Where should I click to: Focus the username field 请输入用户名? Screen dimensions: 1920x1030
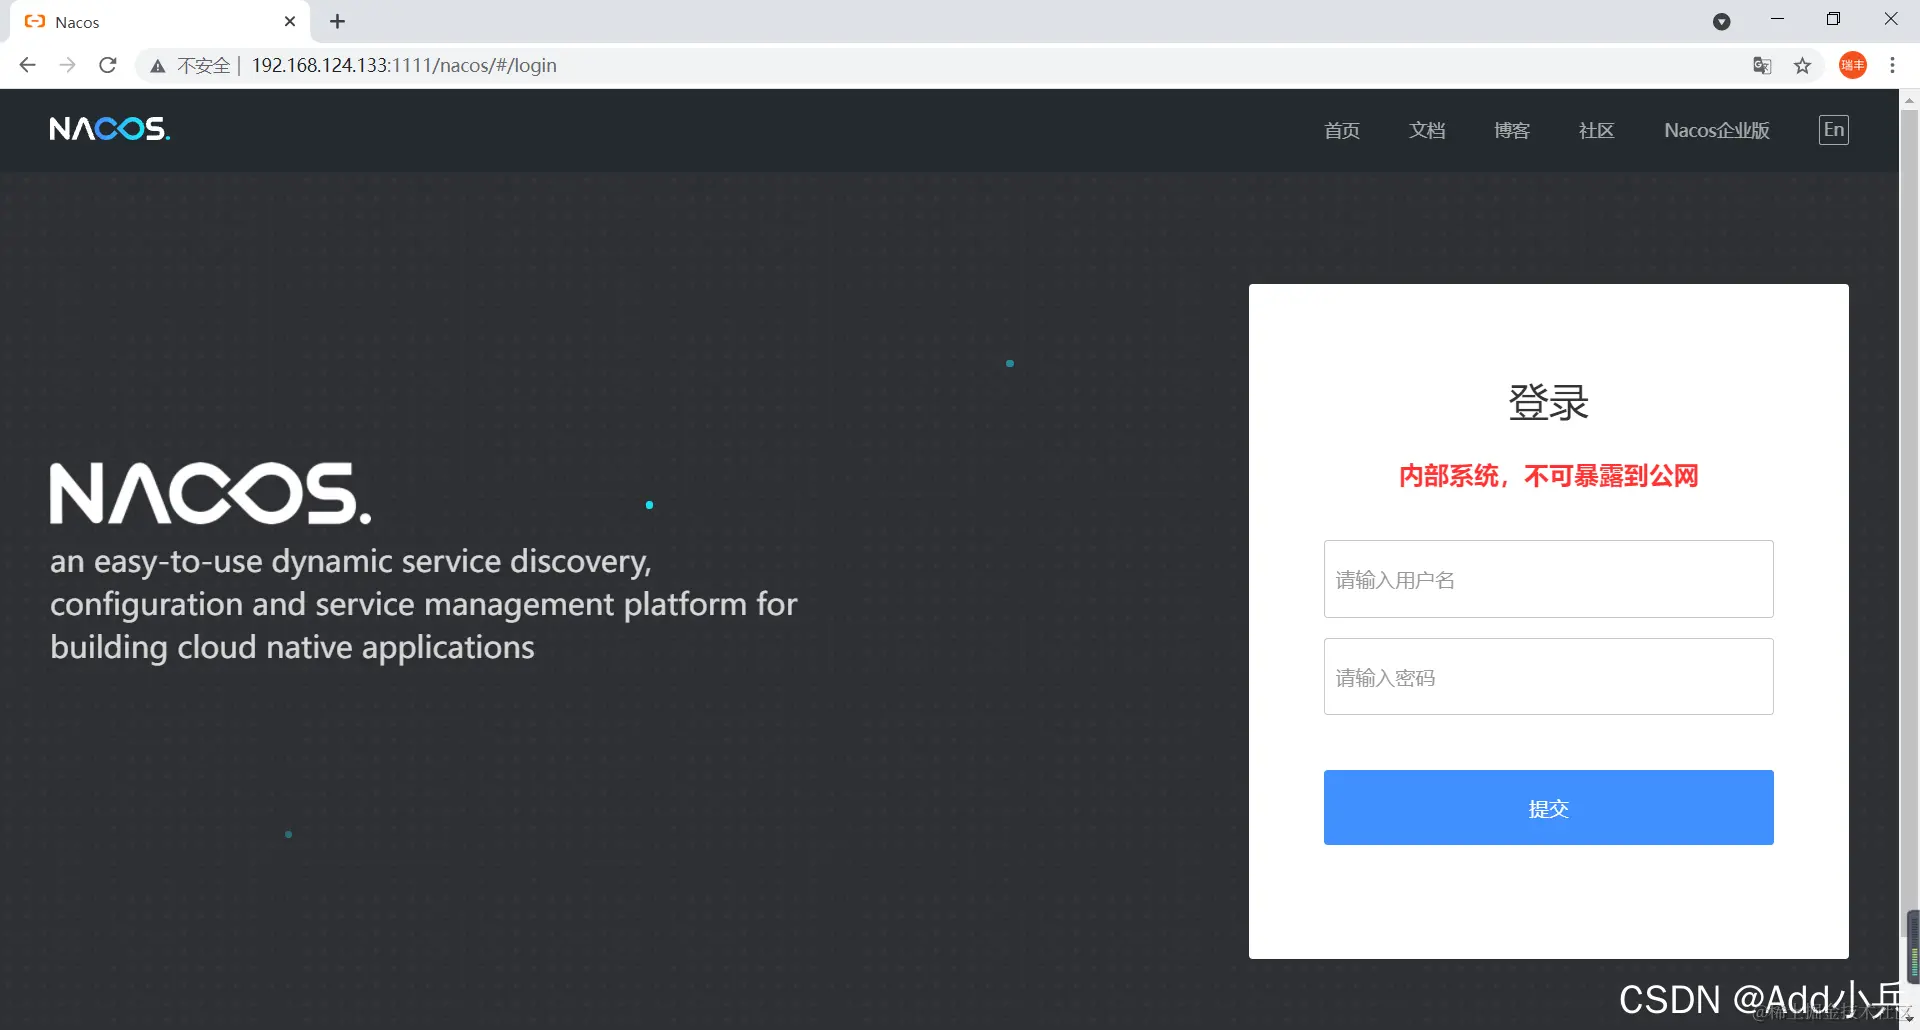coord(1548,579)
